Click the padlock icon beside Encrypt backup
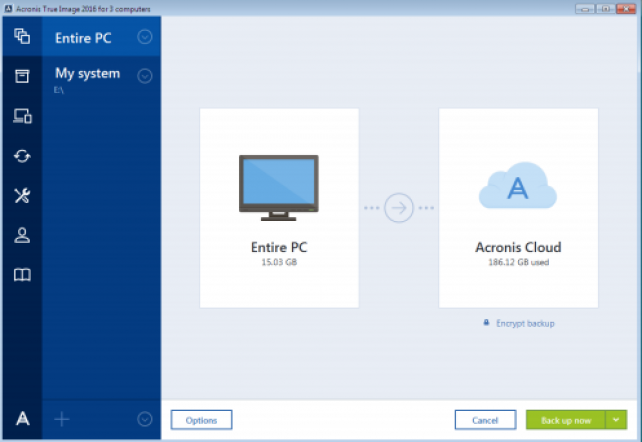Screen dimensions: 642x442 coord(486,323)
